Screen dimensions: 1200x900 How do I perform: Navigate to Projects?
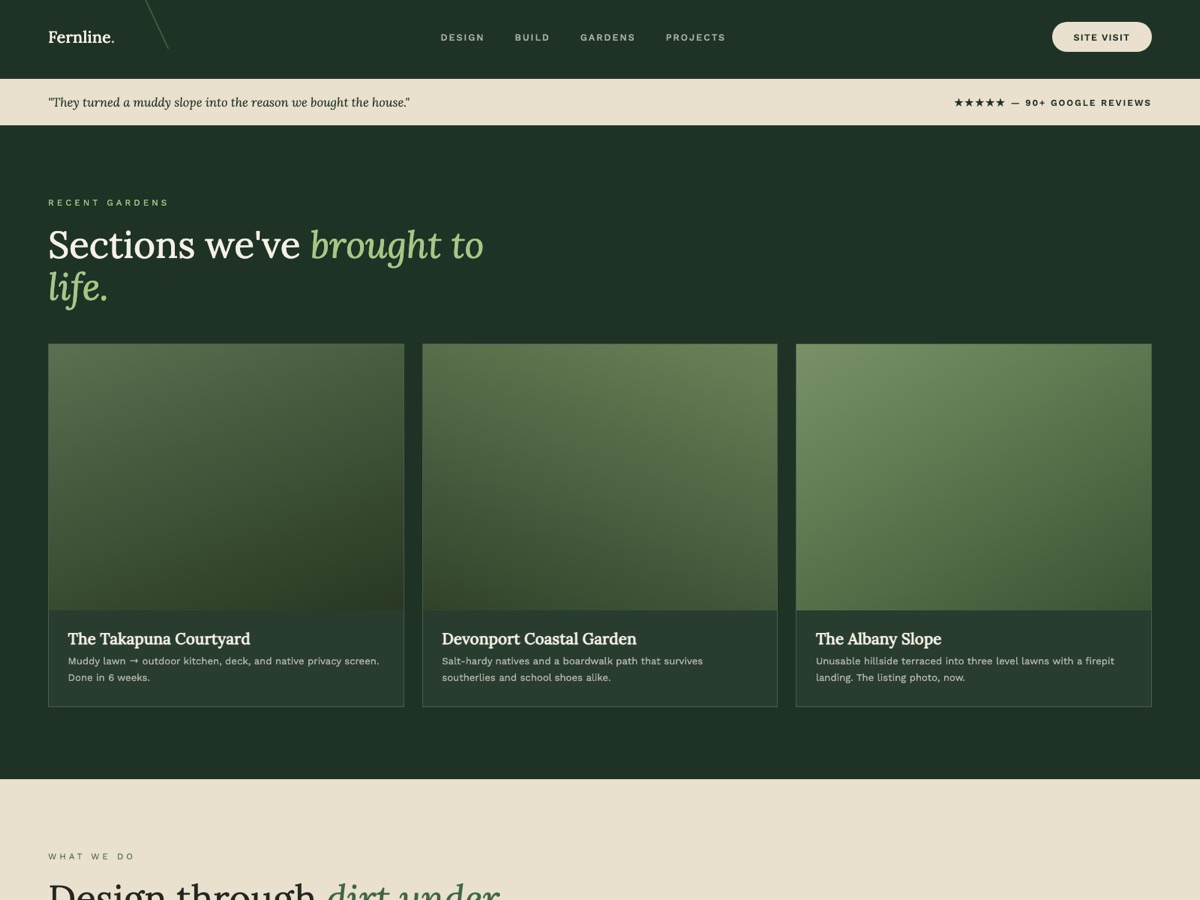[695, 38]
